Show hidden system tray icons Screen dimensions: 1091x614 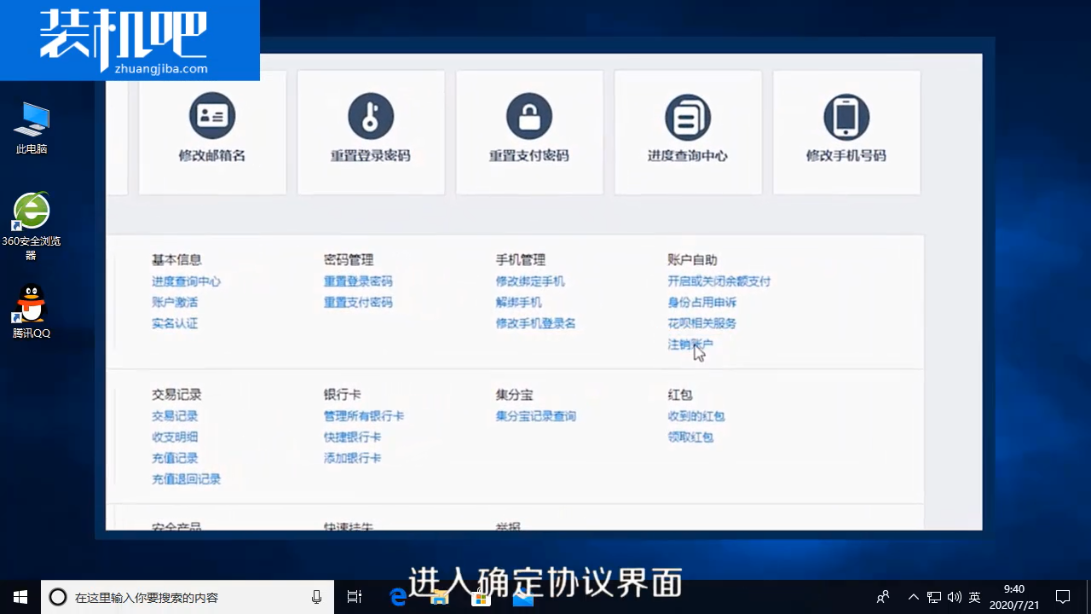click(x=913, y=597)
